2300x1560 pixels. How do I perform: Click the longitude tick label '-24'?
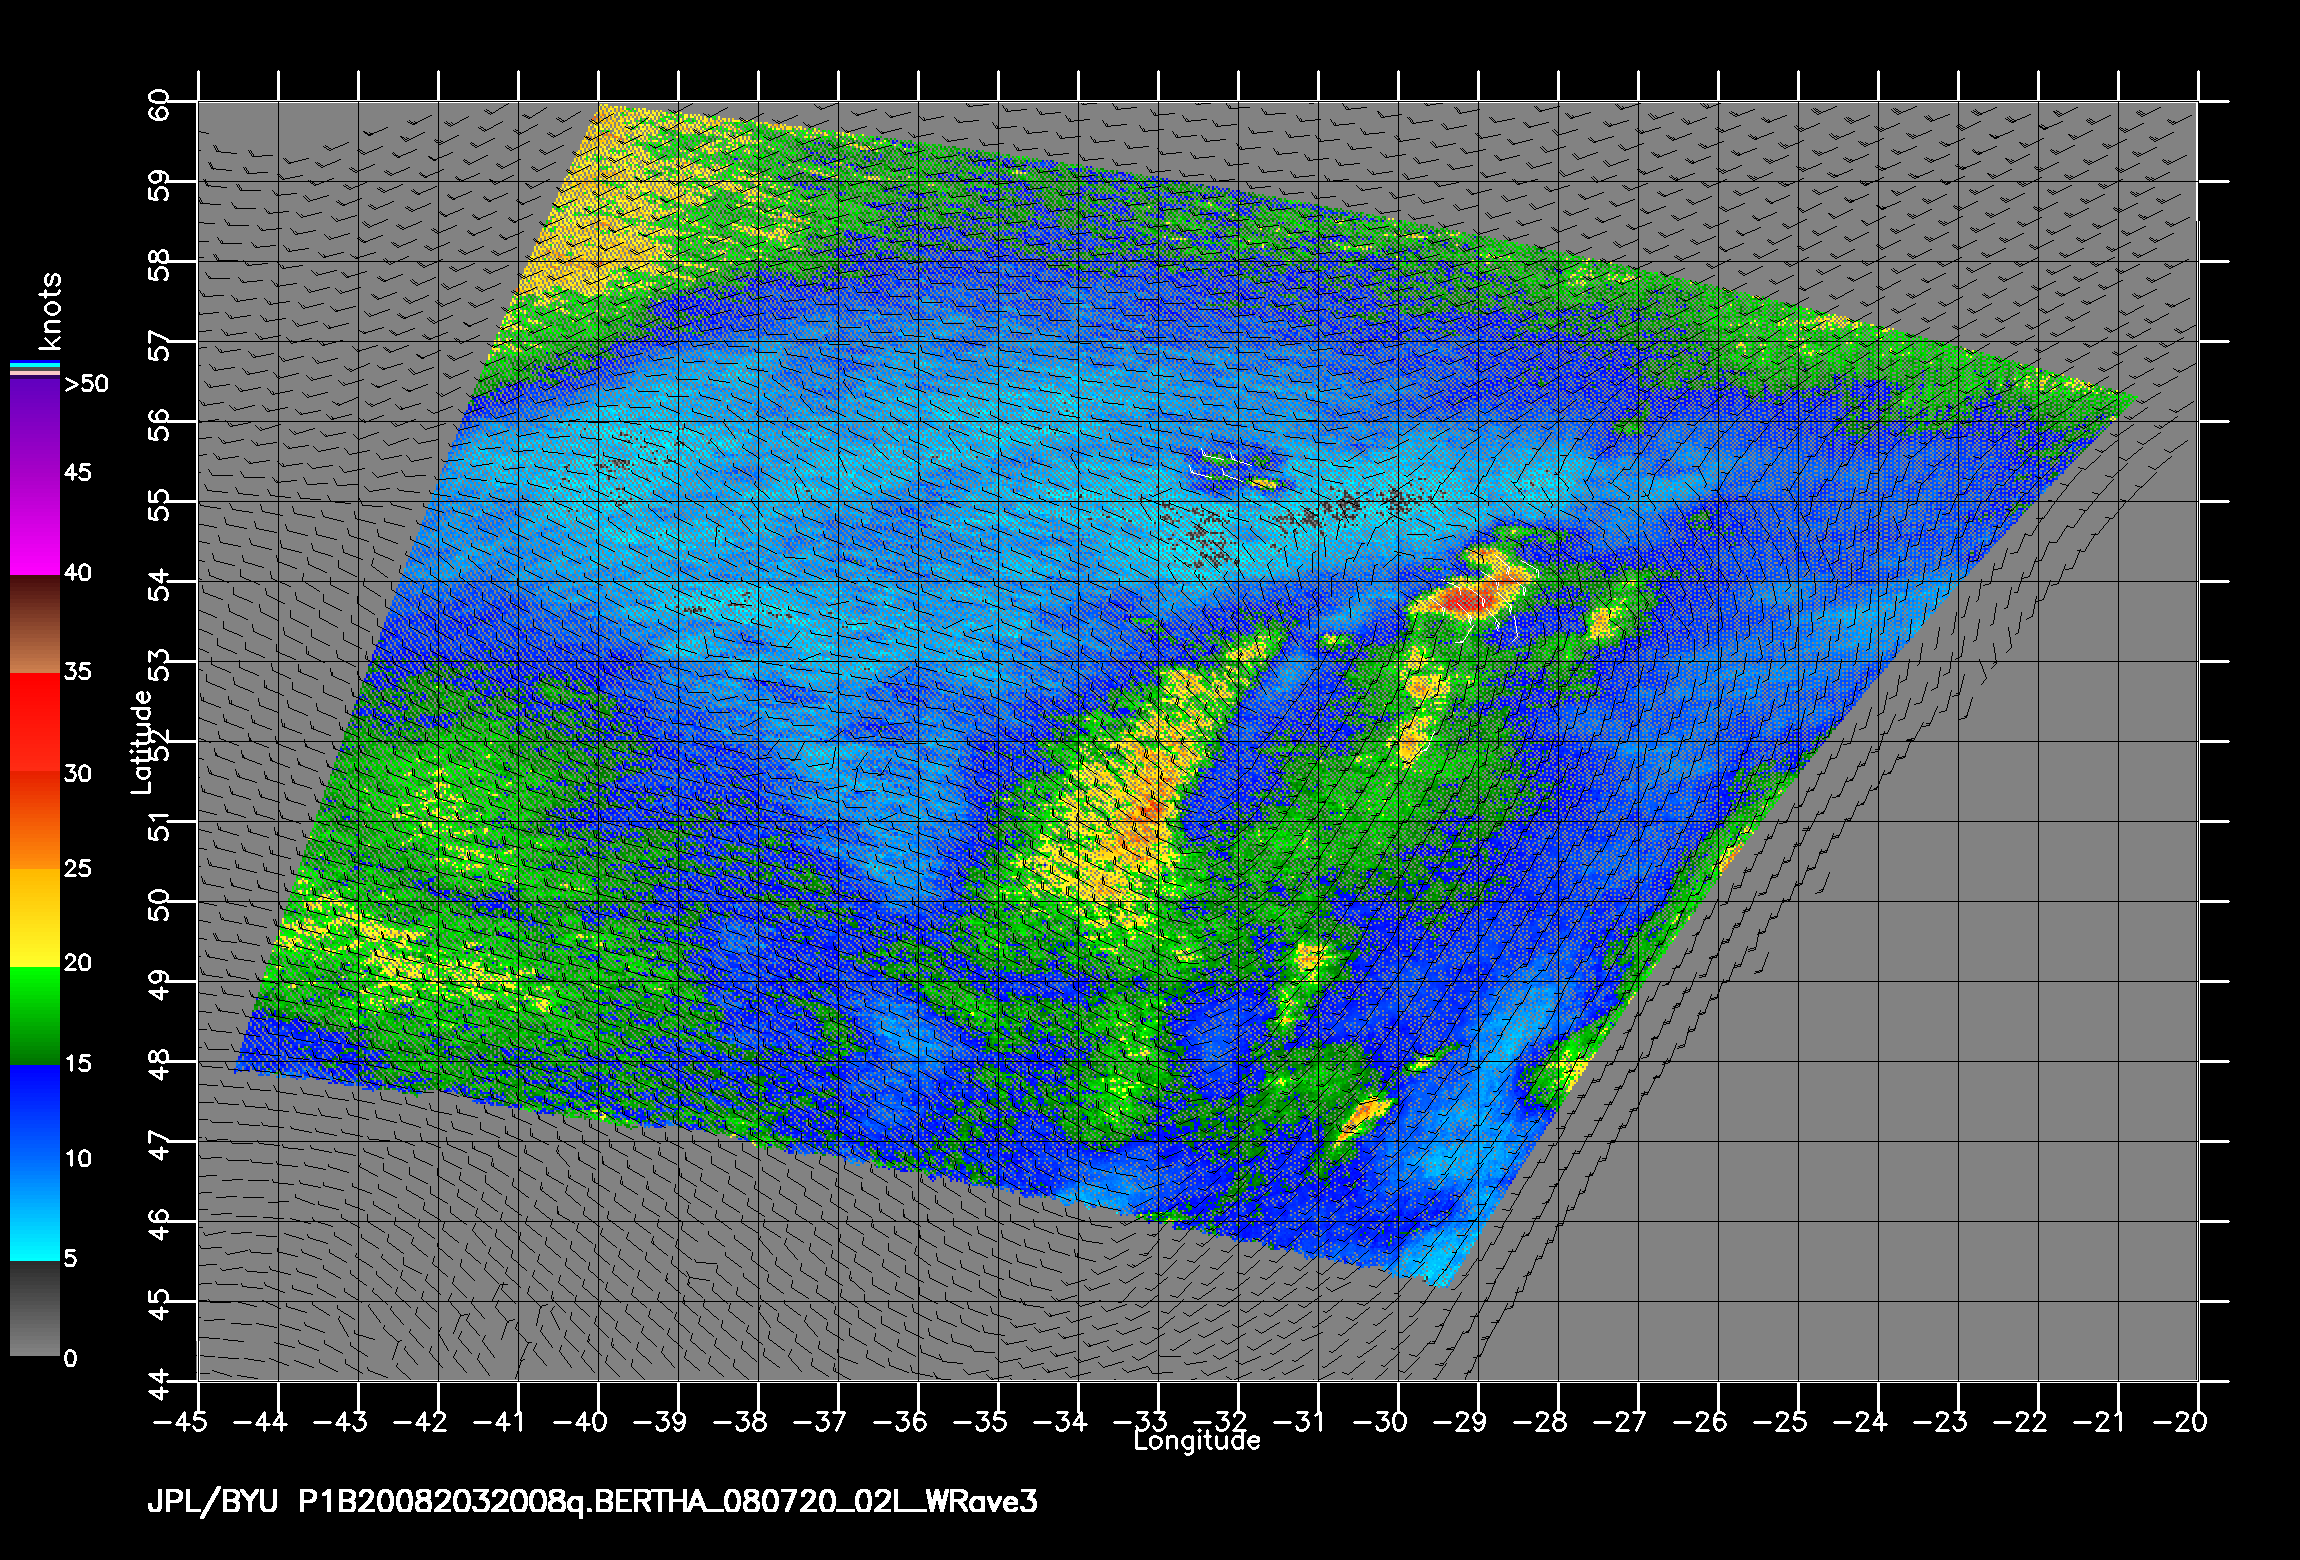[x=1859, y=1421]
